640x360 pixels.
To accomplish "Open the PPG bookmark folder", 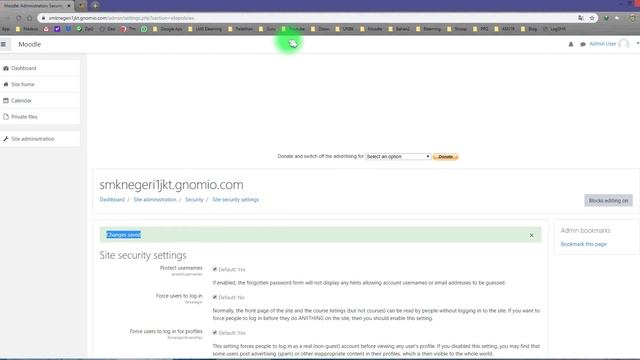I will pyautogui.click(x=480, y=29).
